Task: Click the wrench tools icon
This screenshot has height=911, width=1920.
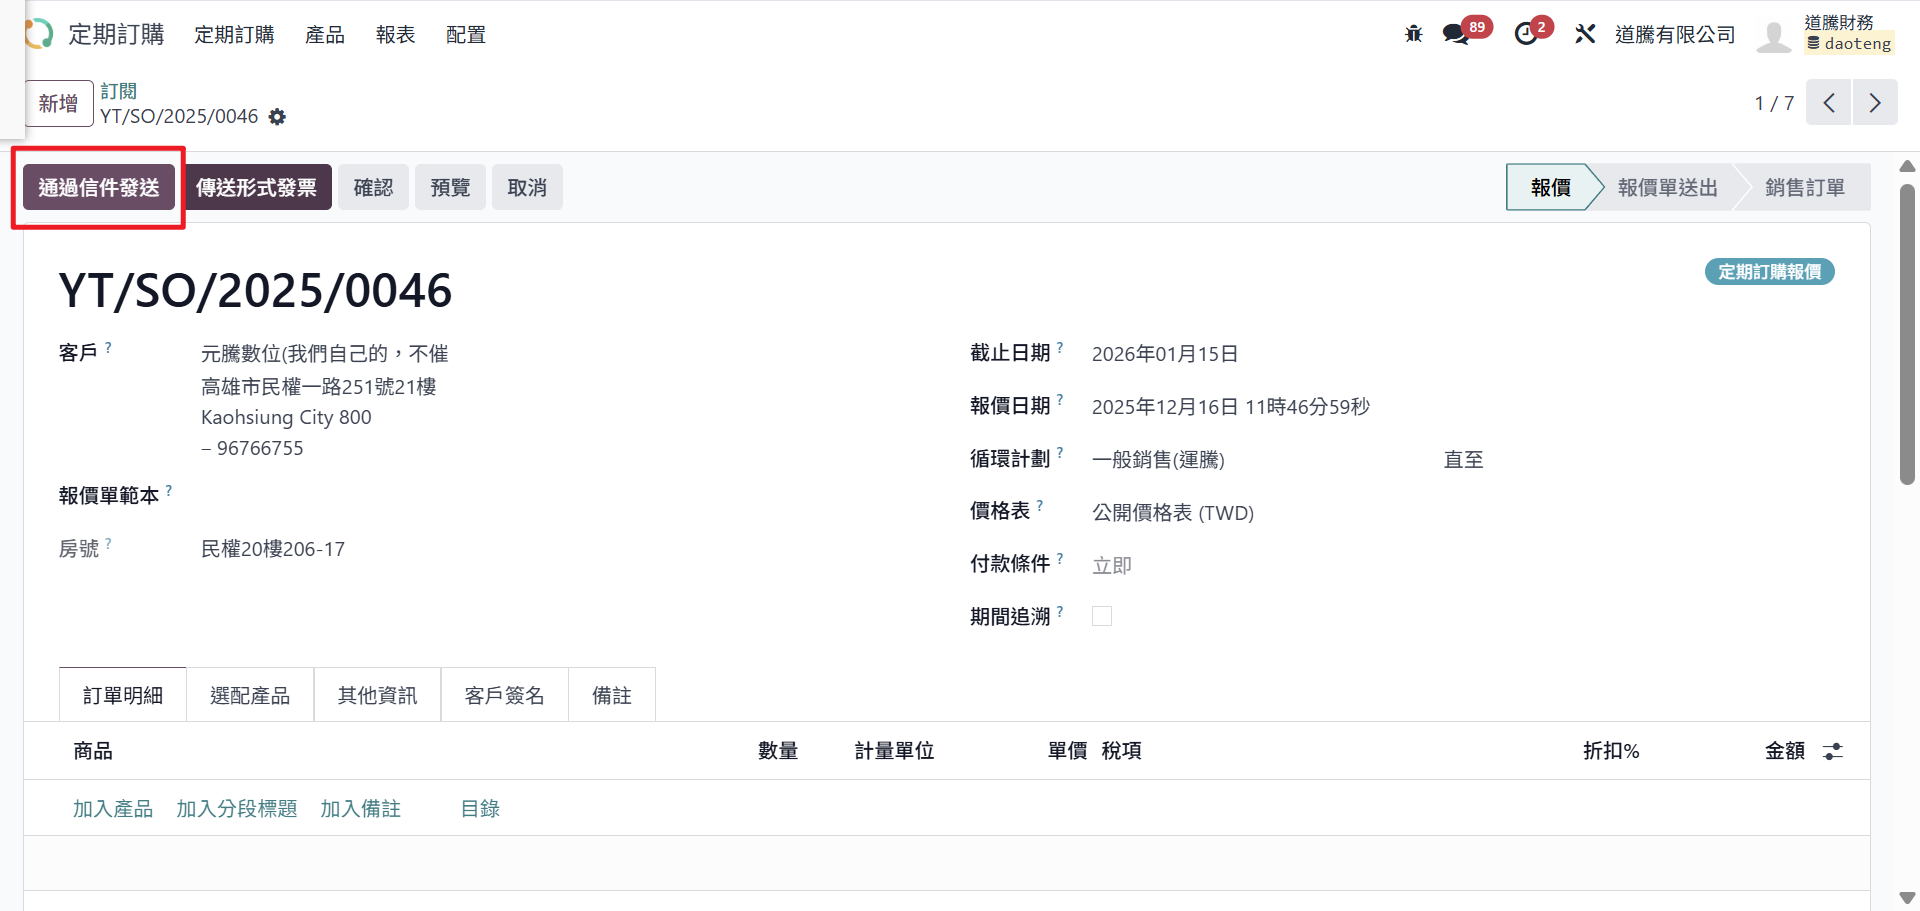Action: pos(1585,34)
